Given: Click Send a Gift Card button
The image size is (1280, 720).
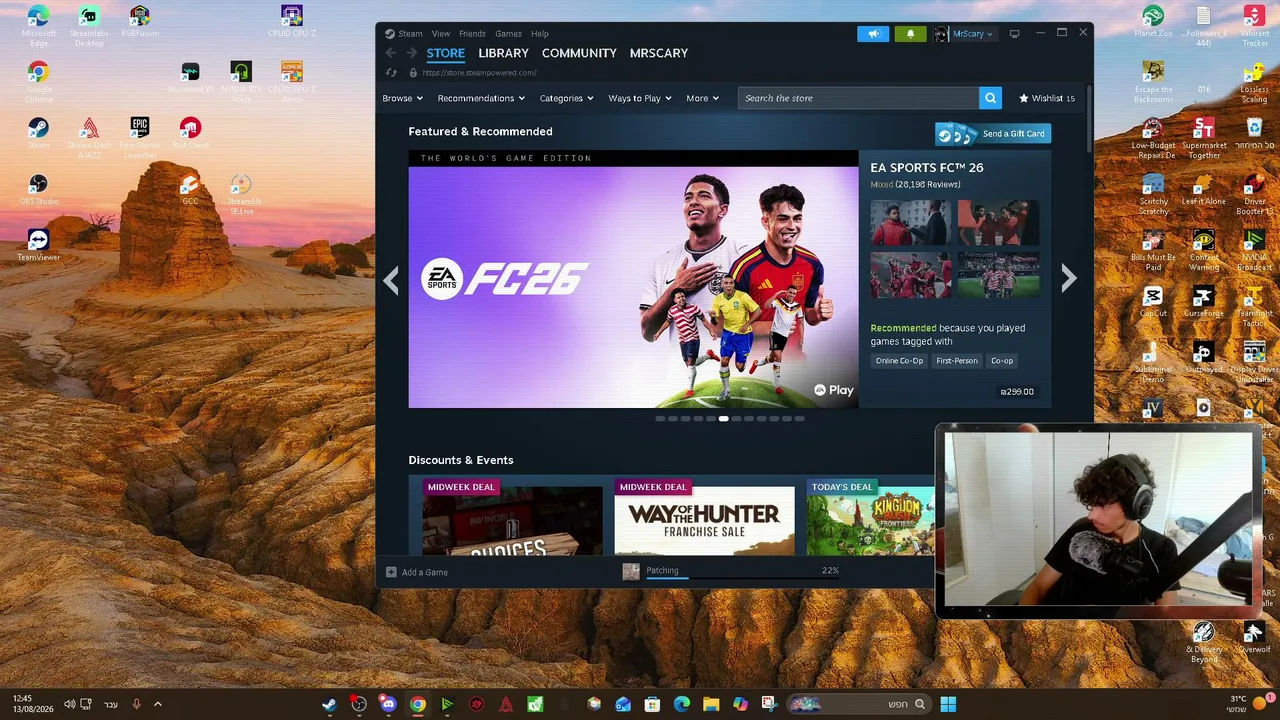Looking at the screenshot, I should pos(993,133).
